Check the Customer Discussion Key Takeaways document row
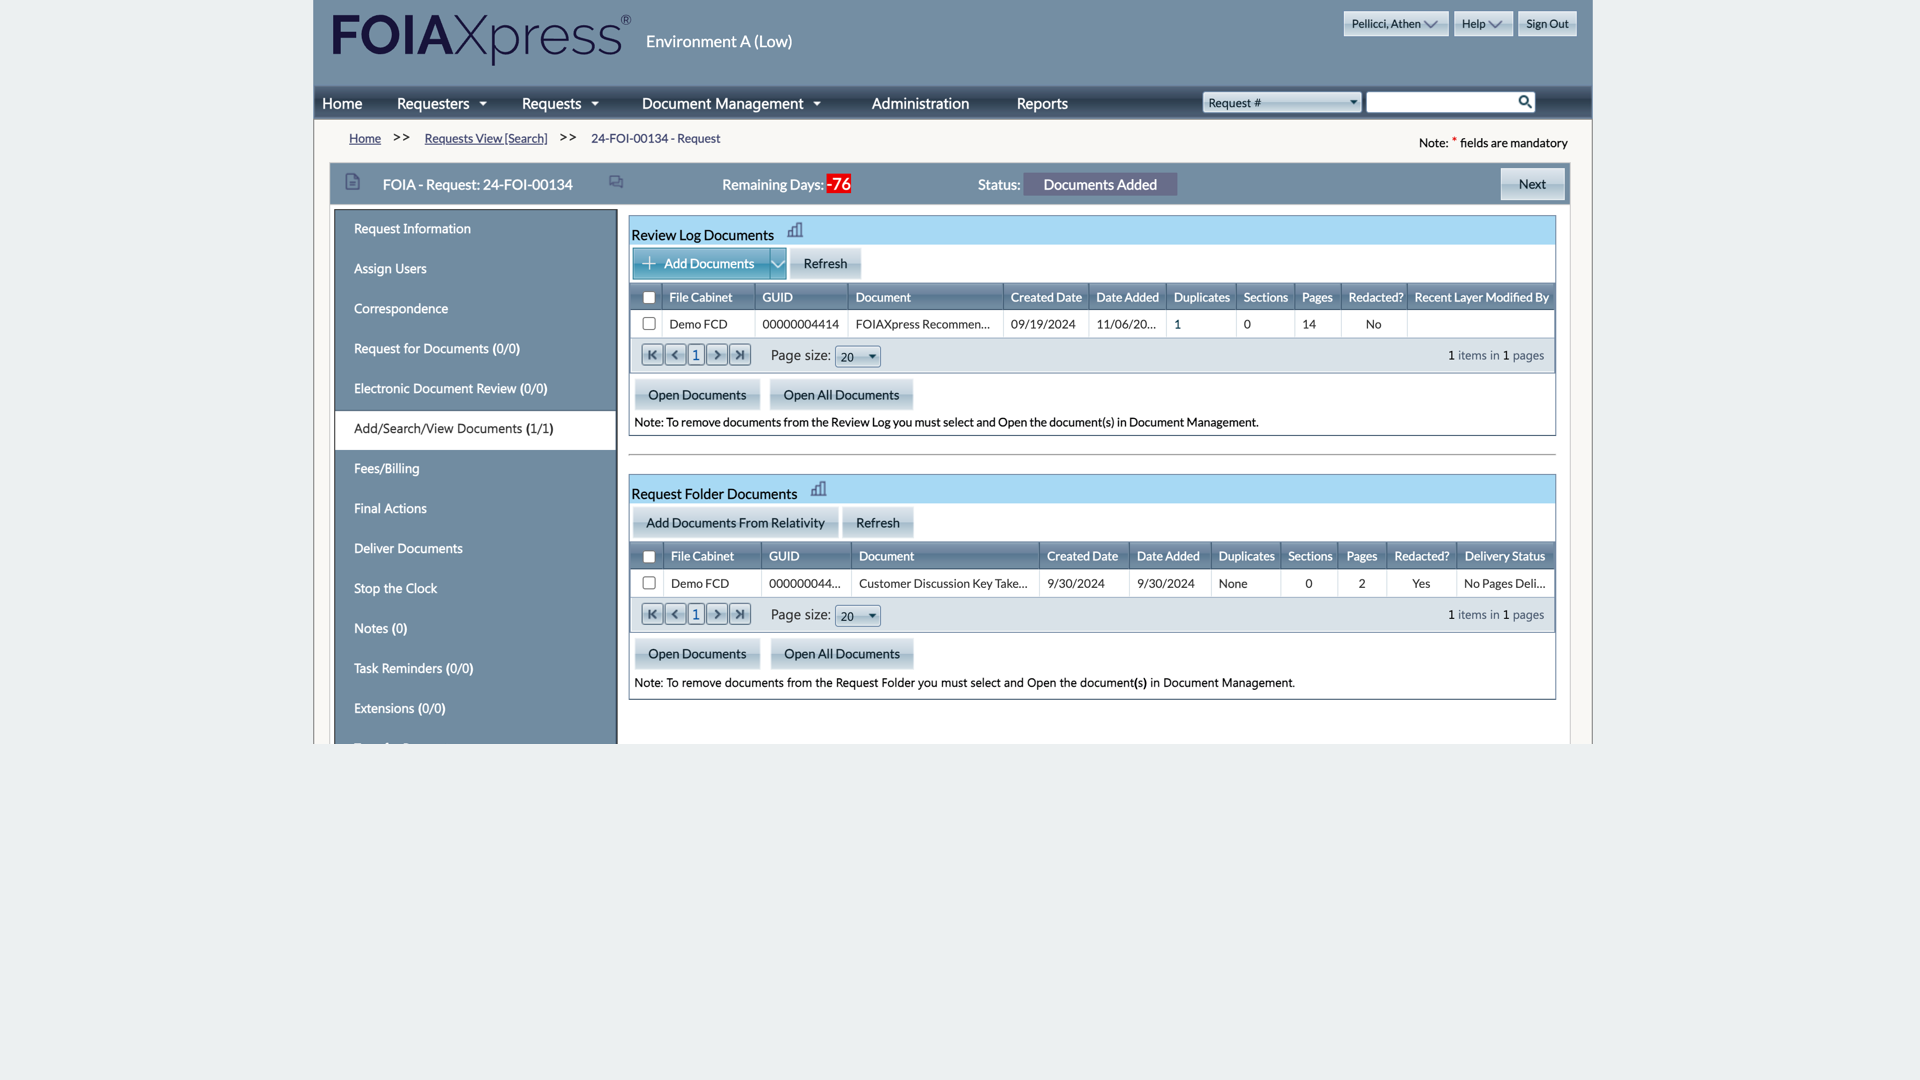Viewport: 1920px width, 1080px height. 649,583
